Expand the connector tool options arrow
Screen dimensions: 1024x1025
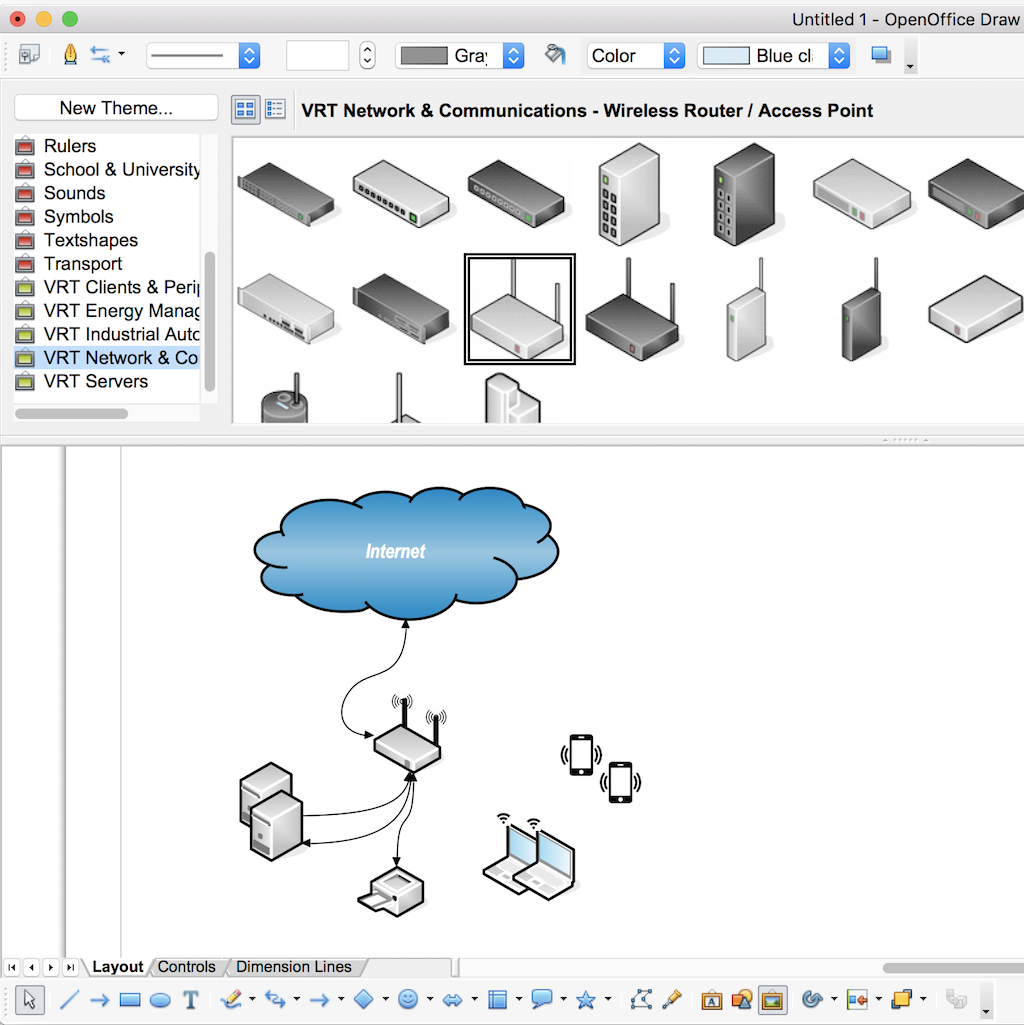click(295, 999)
